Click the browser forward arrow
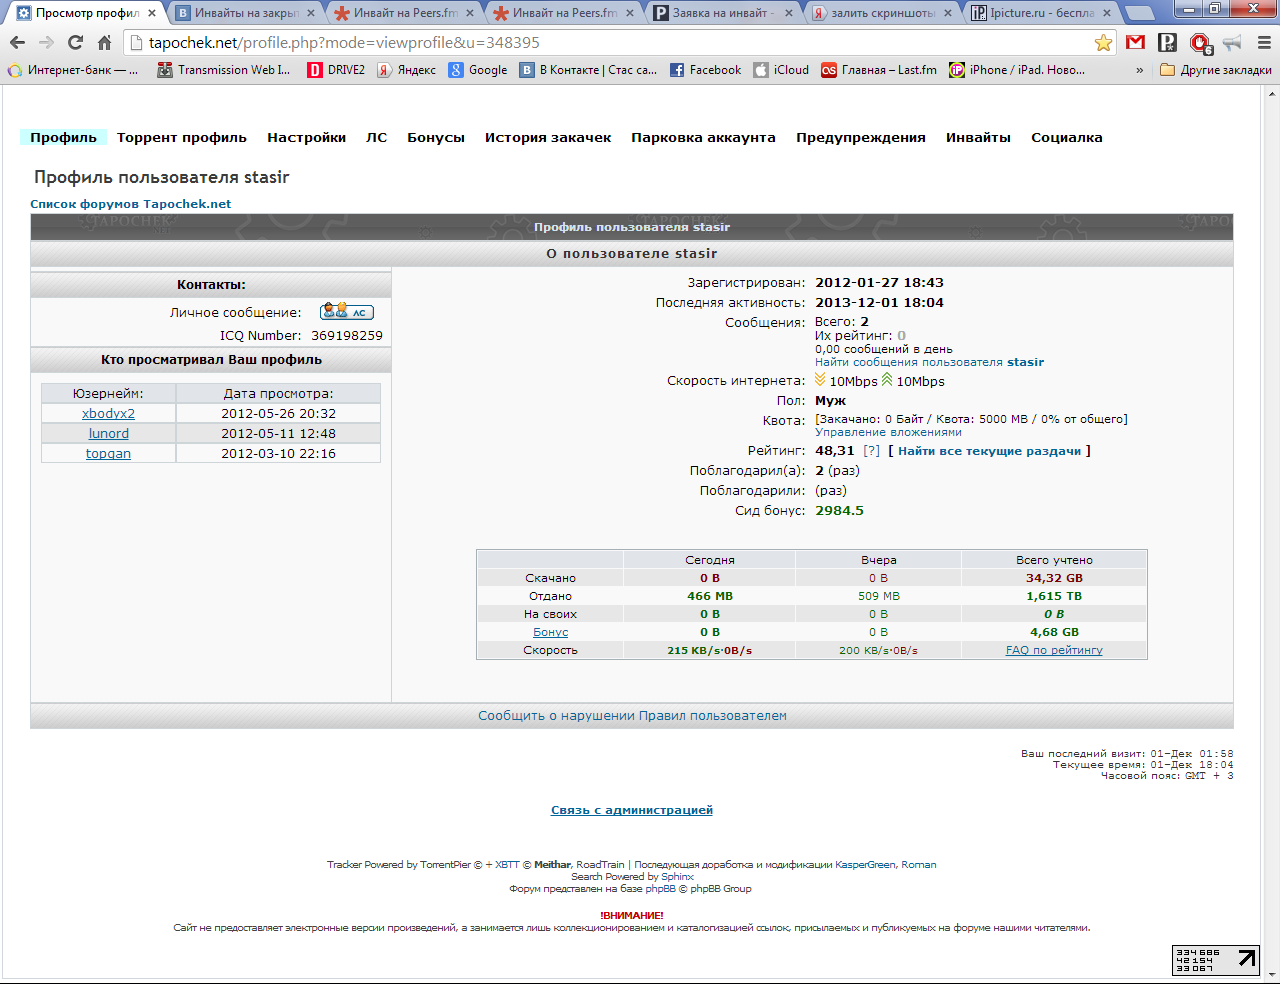The width and height of the screenshot is (1280, 984). point(46,43)
